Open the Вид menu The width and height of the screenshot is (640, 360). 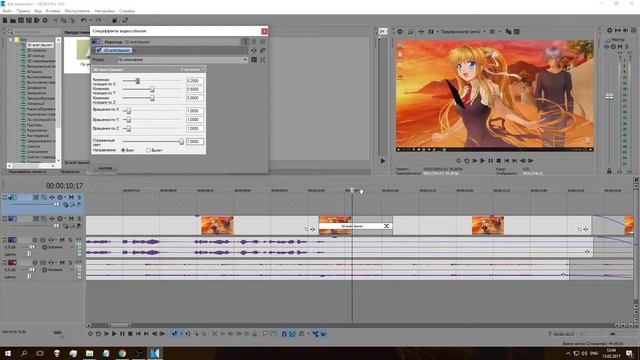click(x=38, y=11)
